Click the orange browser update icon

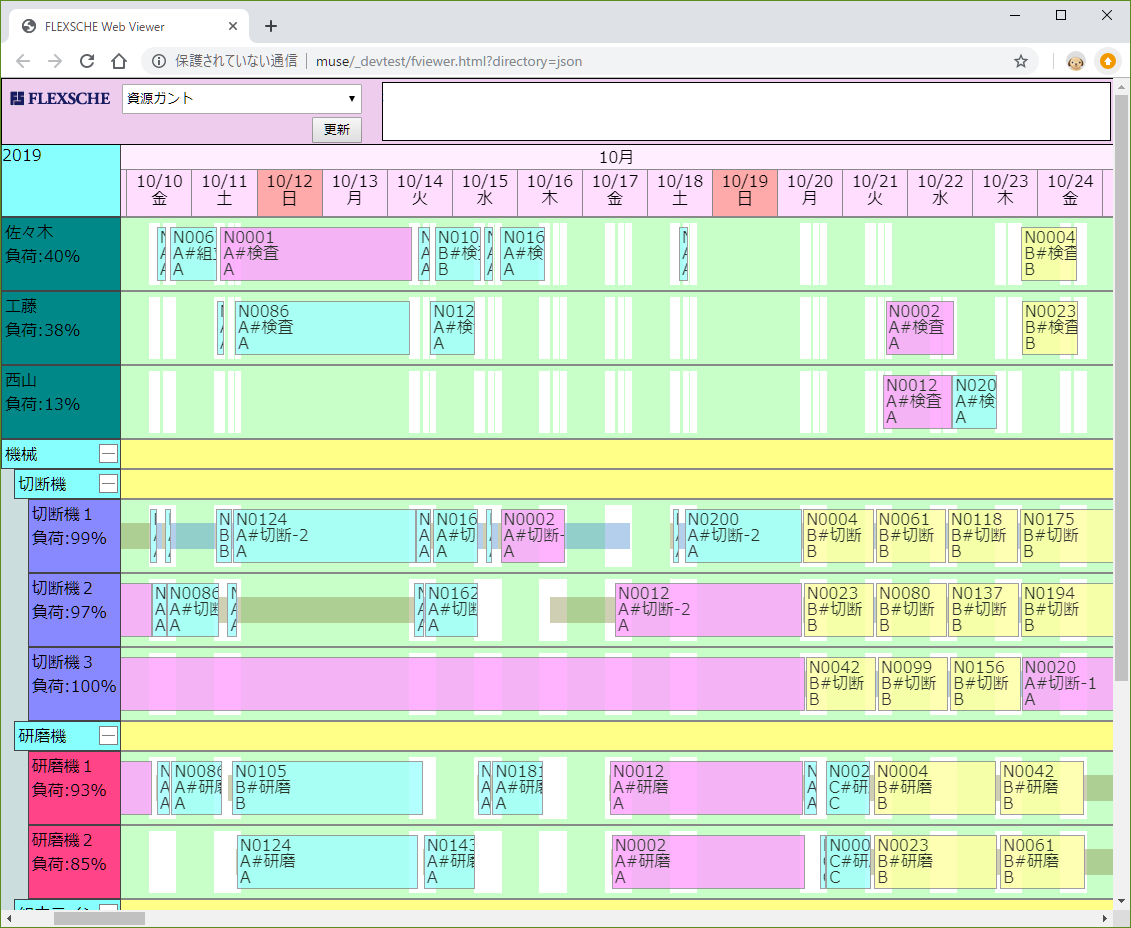pos(1107,61)
